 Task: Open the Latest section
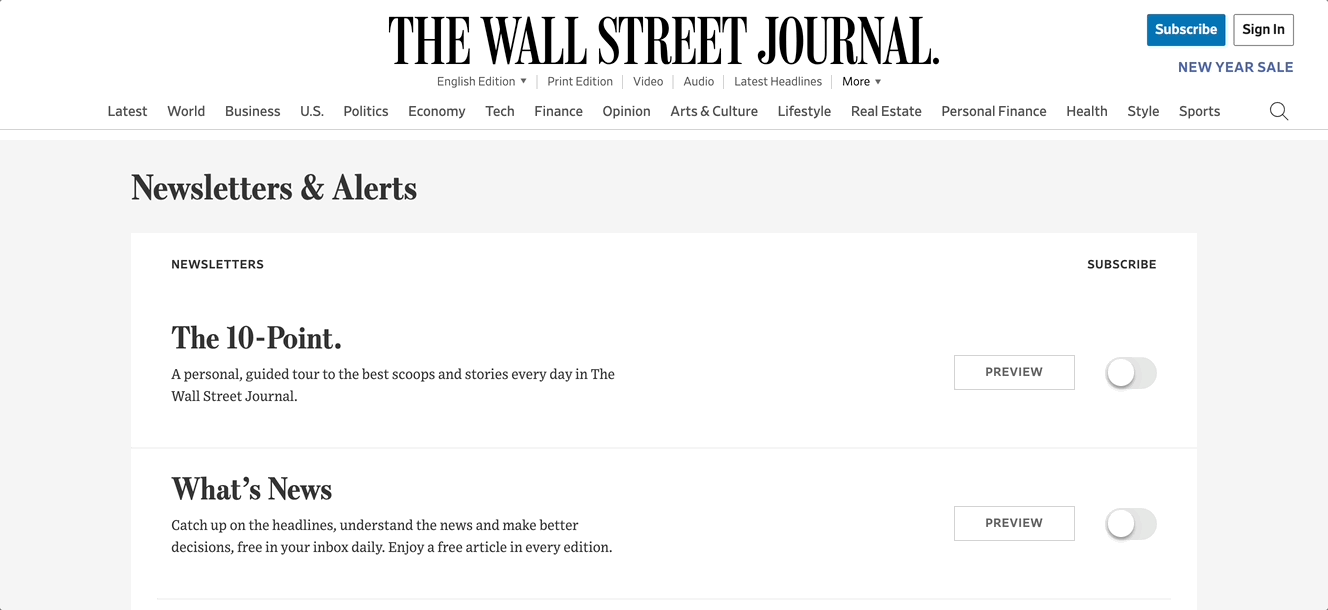pyautogui.click(x=127, y=111)
